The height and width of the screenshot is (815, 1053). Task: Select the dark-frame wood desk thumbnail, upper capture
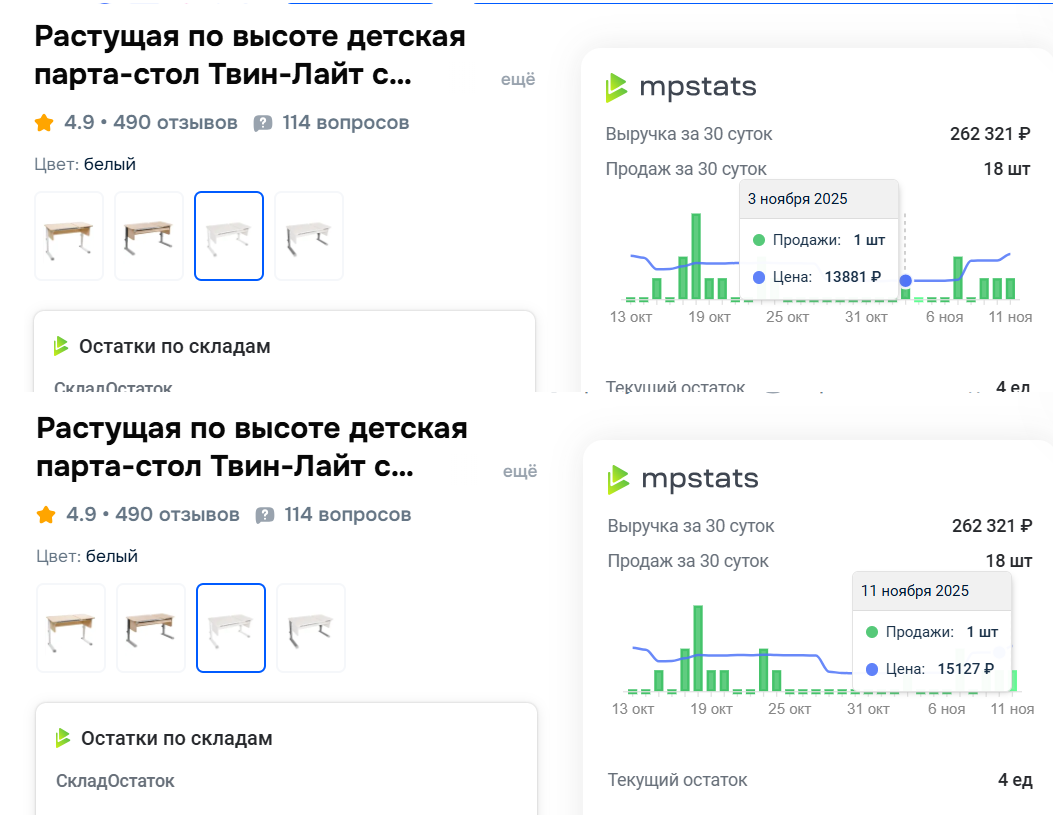tap(149, 236)
